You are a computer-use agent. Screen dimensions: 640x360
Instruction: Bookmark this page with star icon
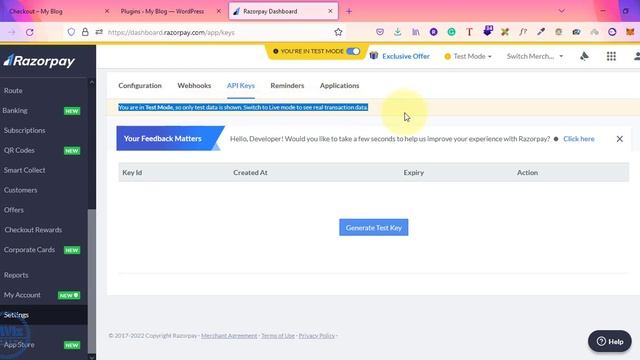pos(338,32)
